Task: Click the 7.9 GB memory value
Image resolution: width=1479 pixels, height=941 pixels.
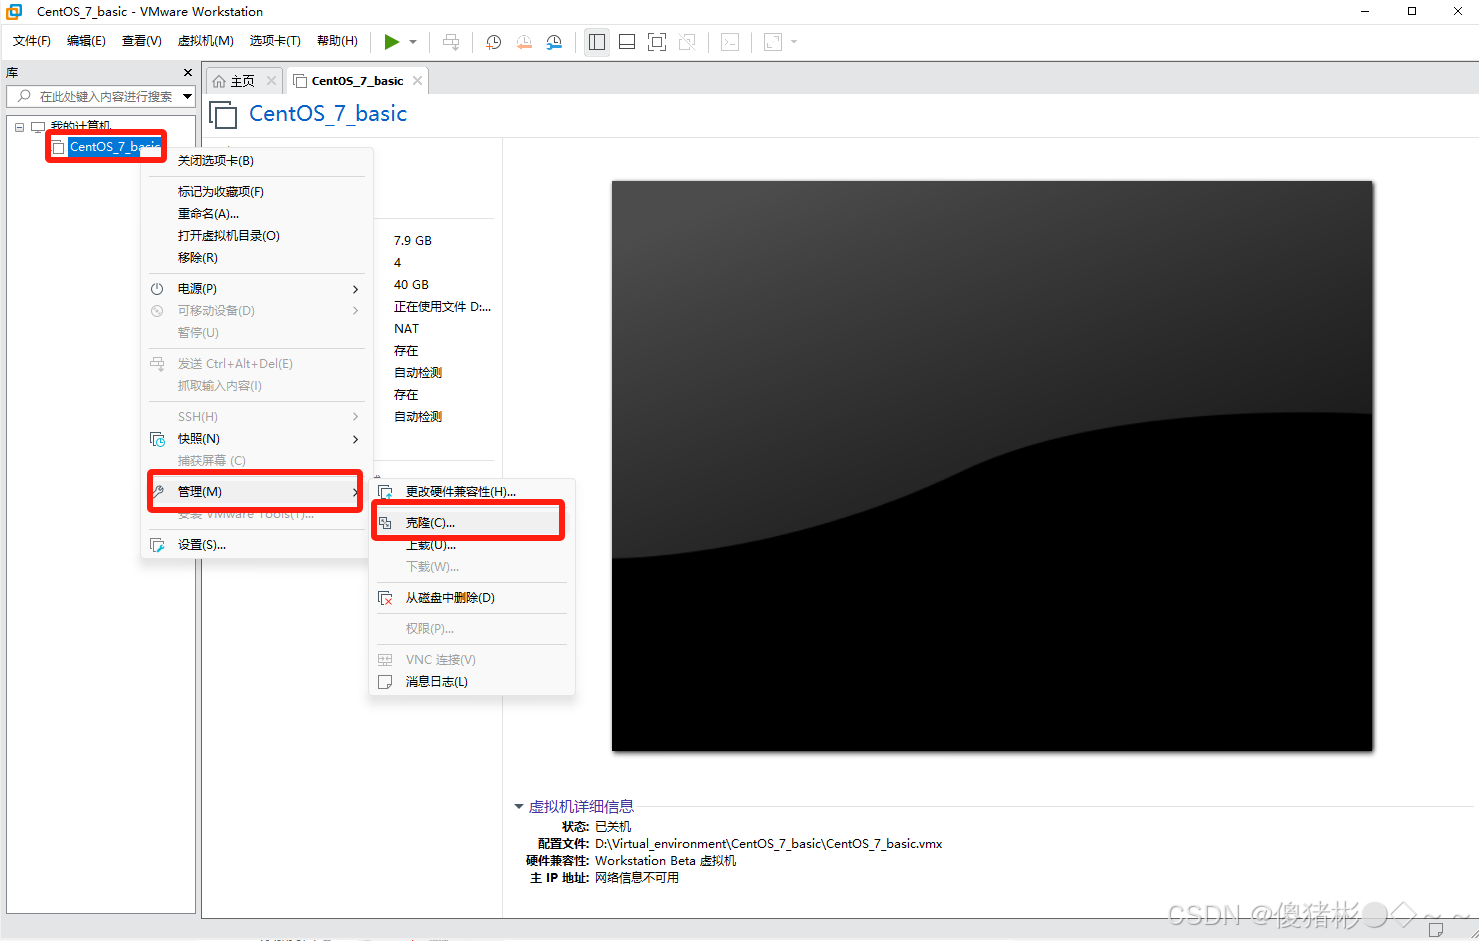Action: [413, 241]
